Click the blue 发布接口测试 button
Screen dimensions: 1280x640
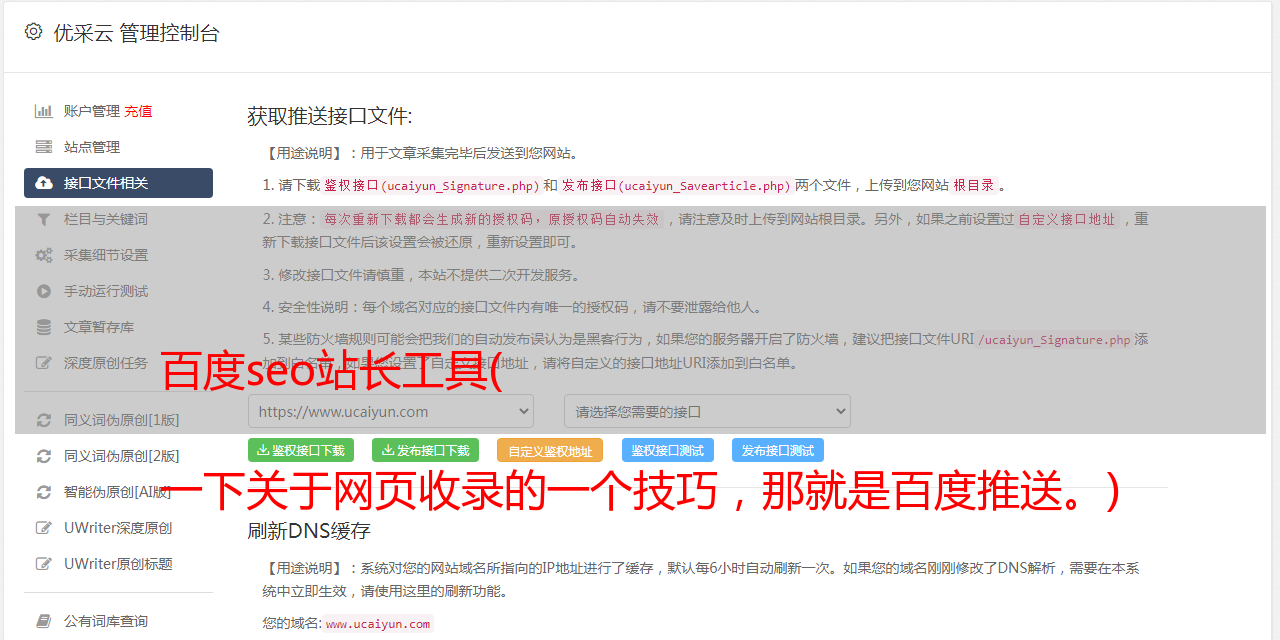(778, 450)
